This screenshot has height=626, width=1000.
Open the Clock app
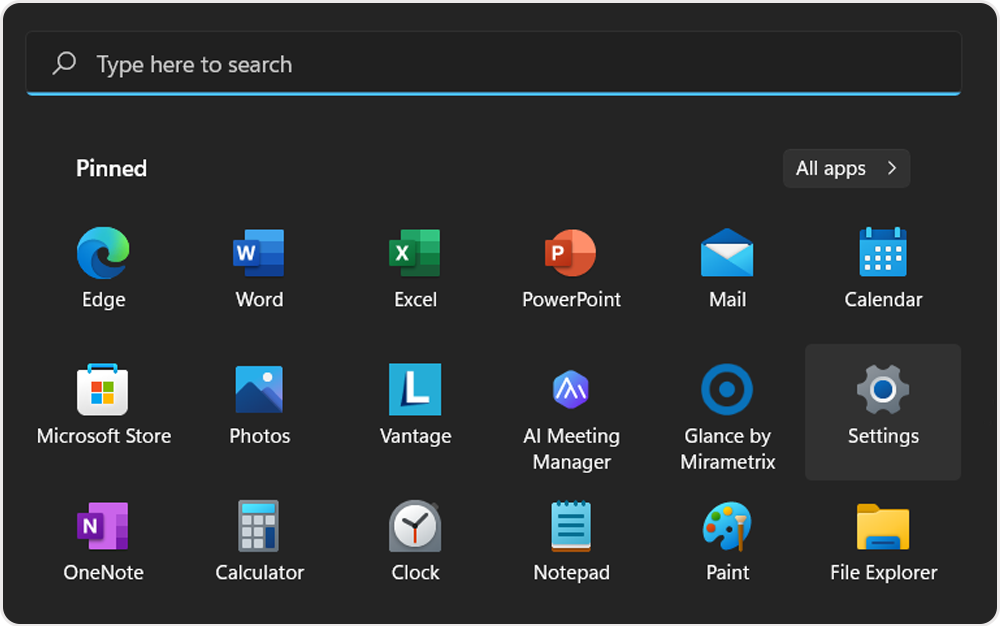415,540
